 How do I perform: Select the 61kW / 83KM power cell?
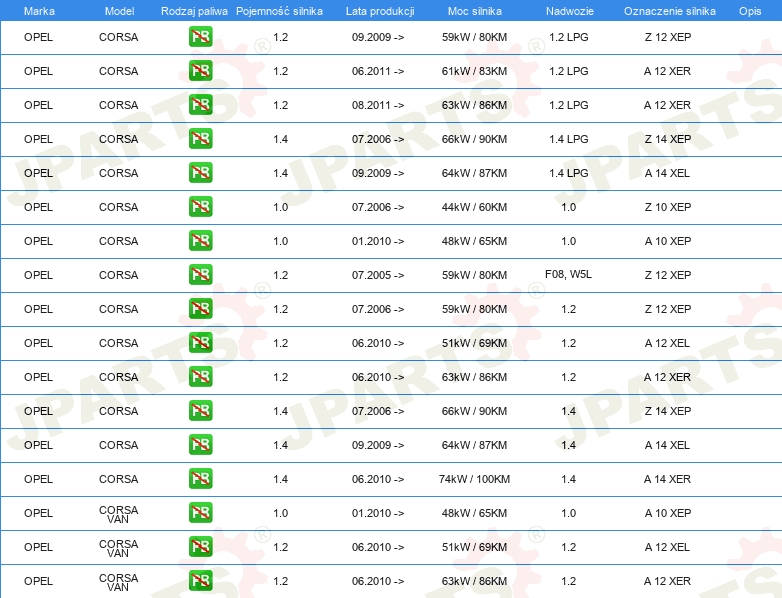[x=474, y=71]
